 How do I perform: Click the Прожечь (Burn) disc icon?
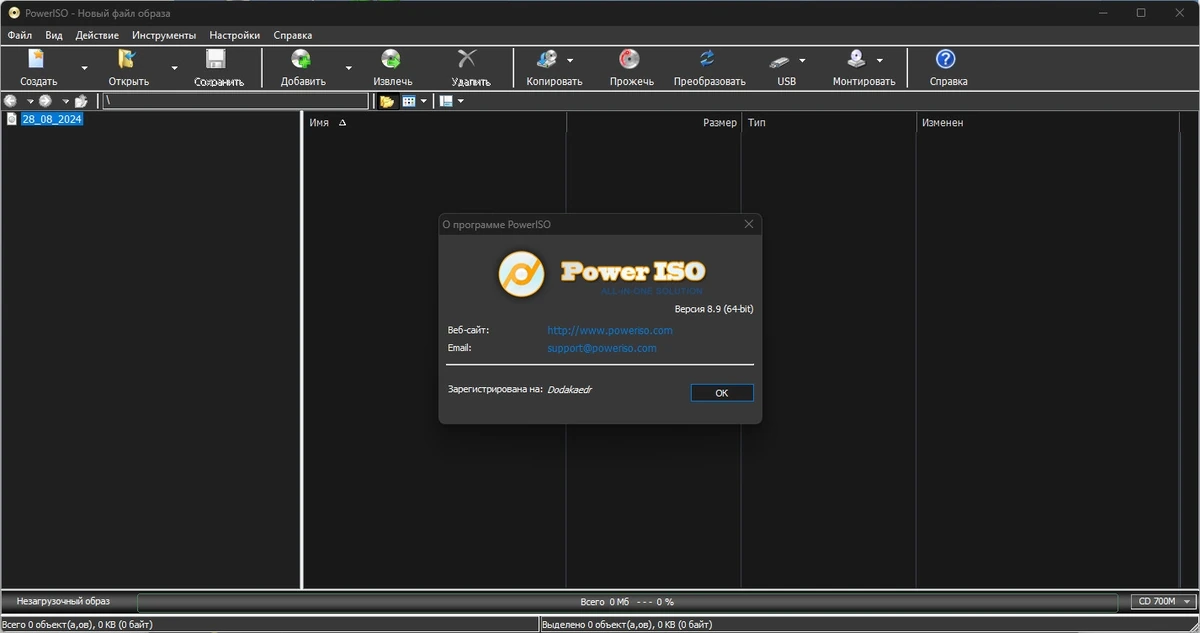[630, 60]
